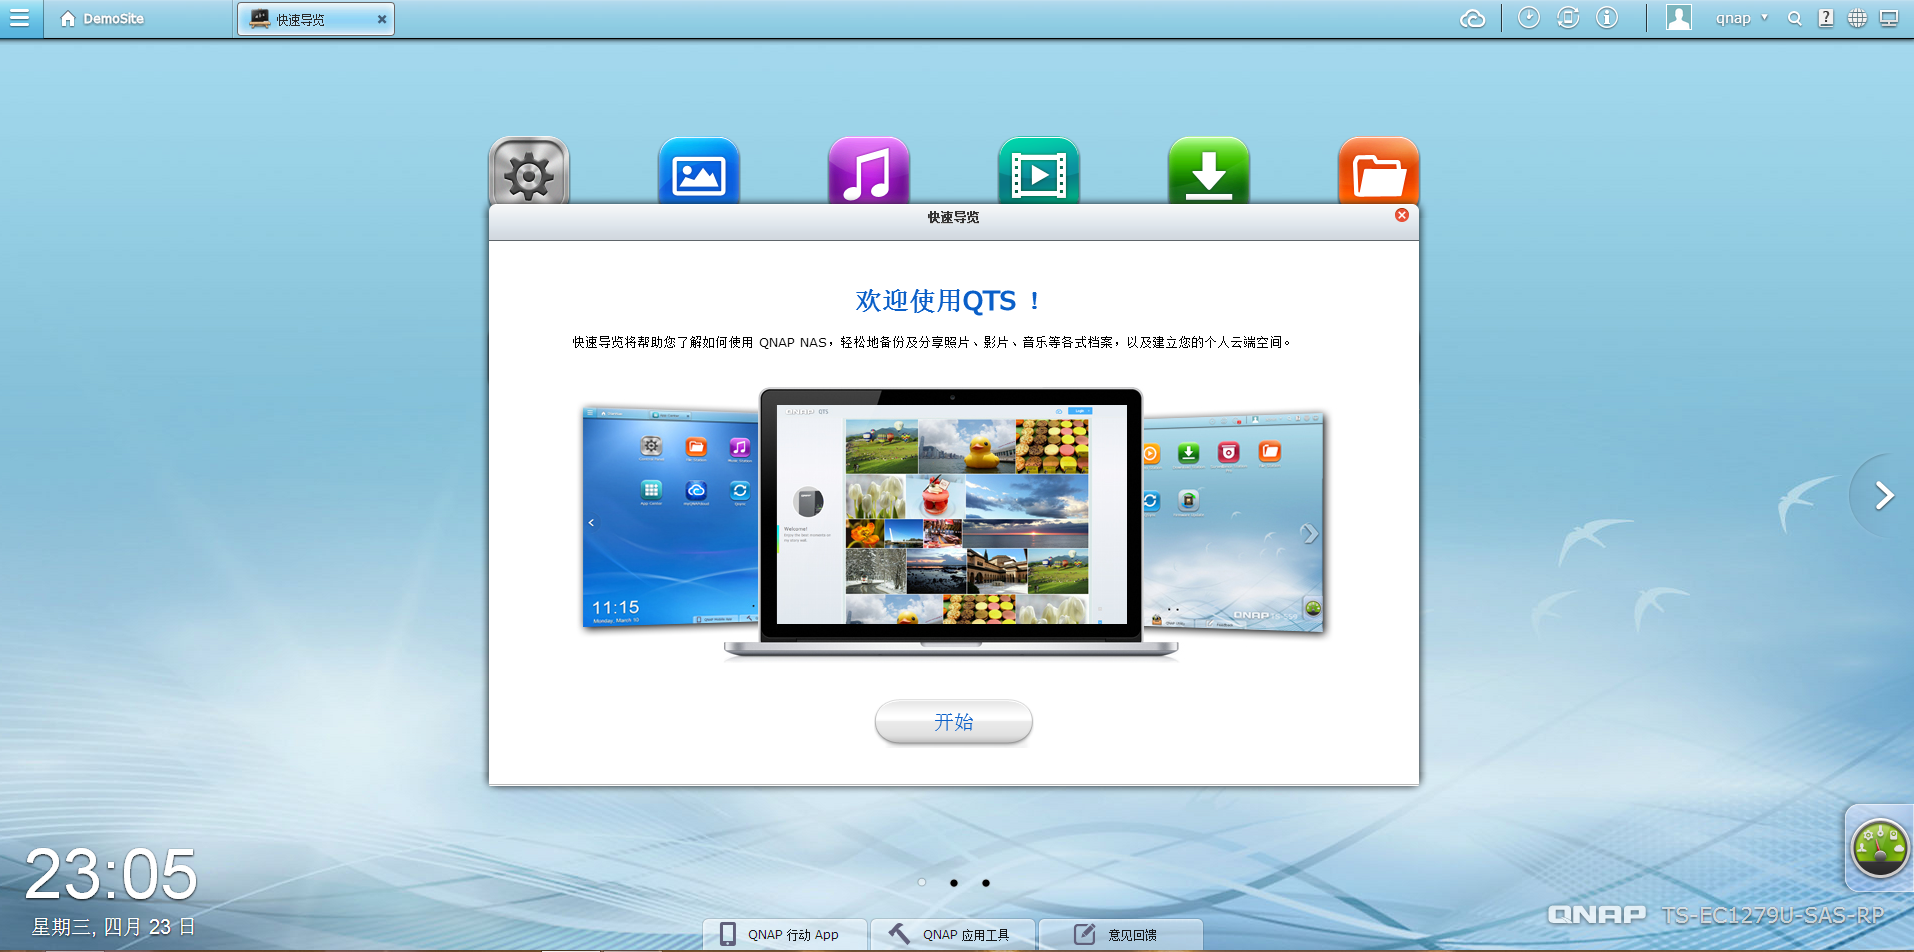Image resolution: width=1914 pixels, height=952 pixels.
Task: Select the third desktop page dot
Action: (x=986, y=882)
